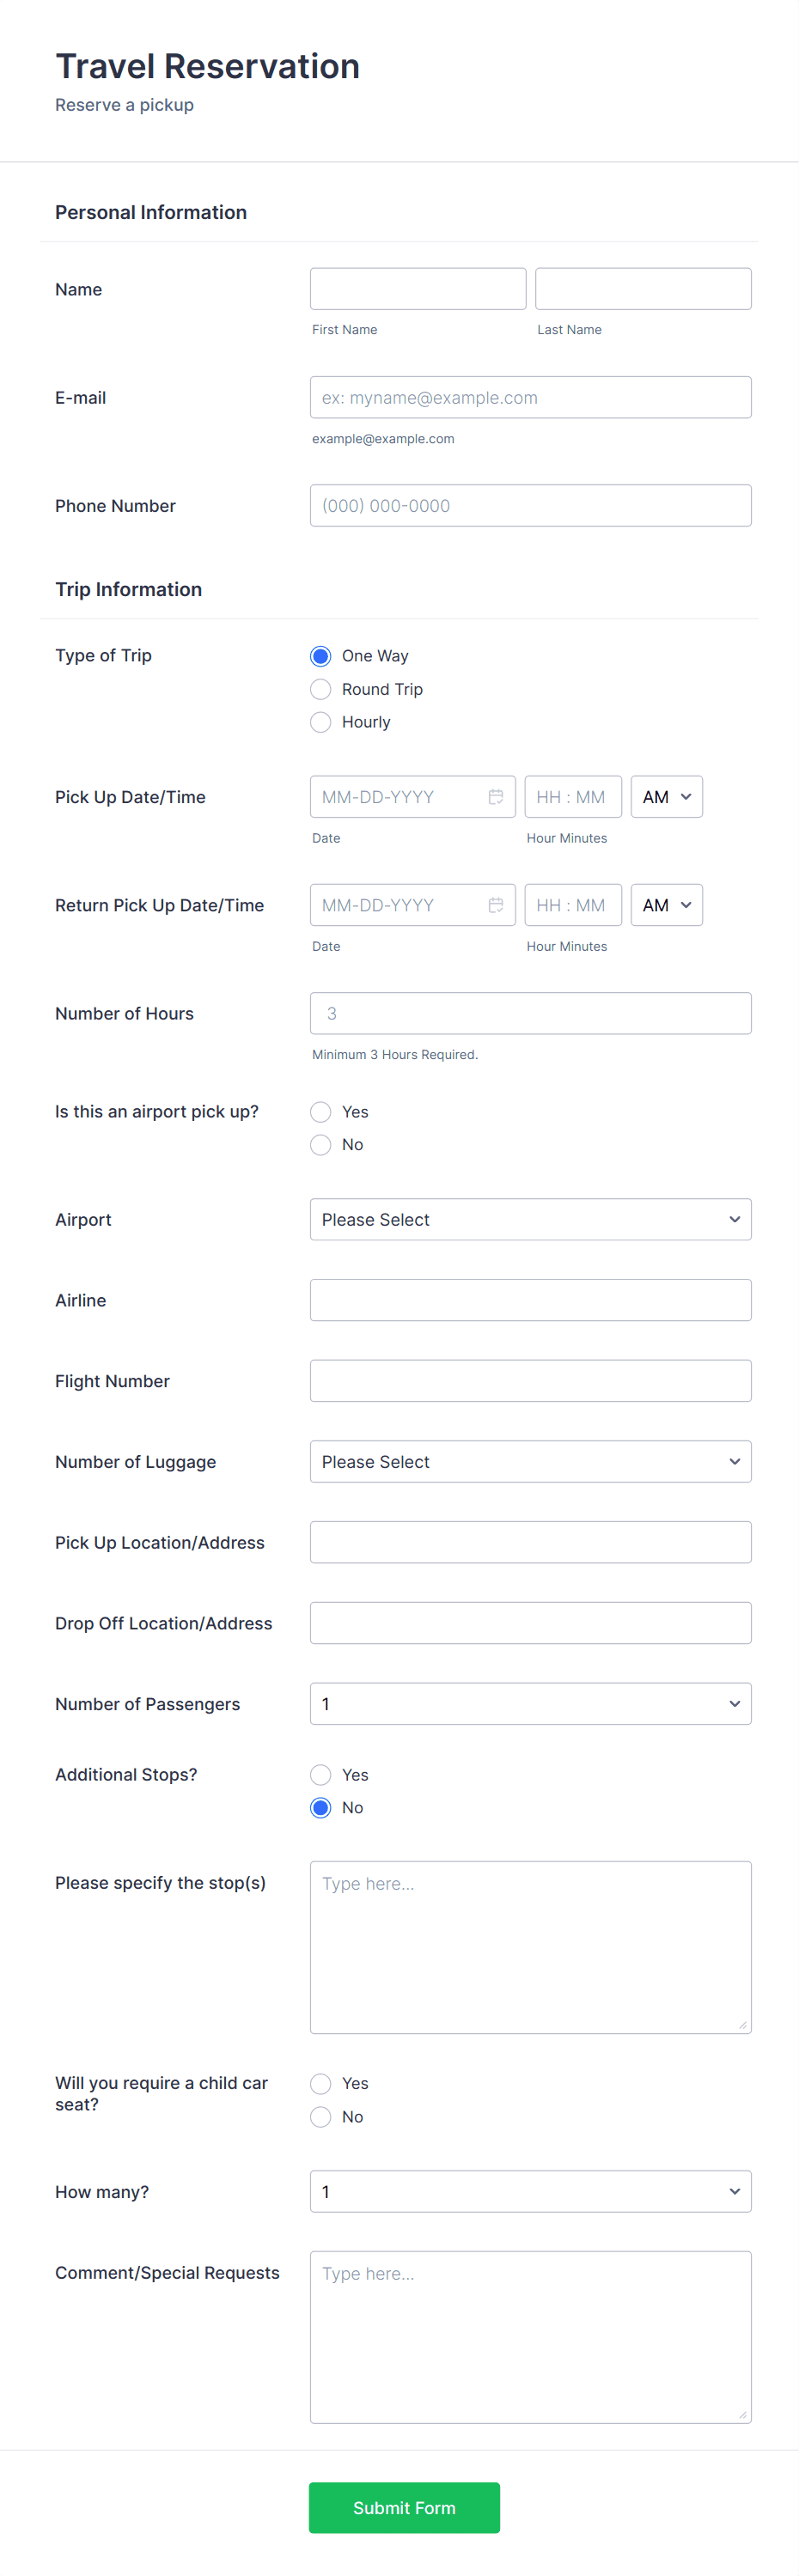Select the Round Trip option
Image resolution: width=799 pixels, height=2576 pixels.
click(x=320, y=688)
